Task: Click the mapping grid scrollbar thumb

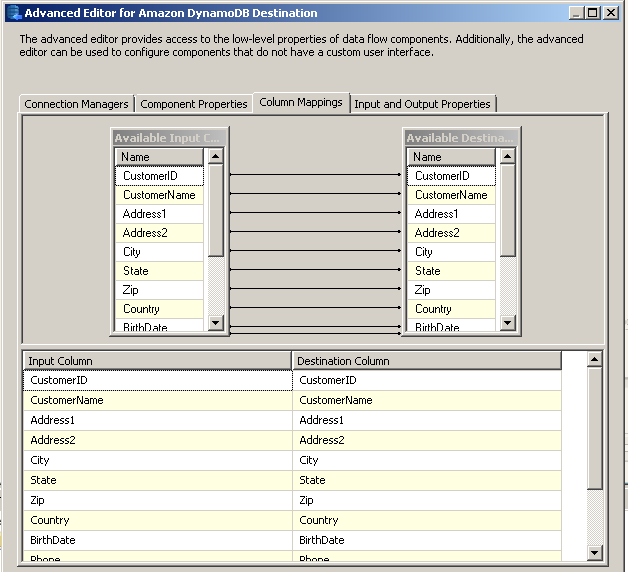Action: [x=594, y=428]
